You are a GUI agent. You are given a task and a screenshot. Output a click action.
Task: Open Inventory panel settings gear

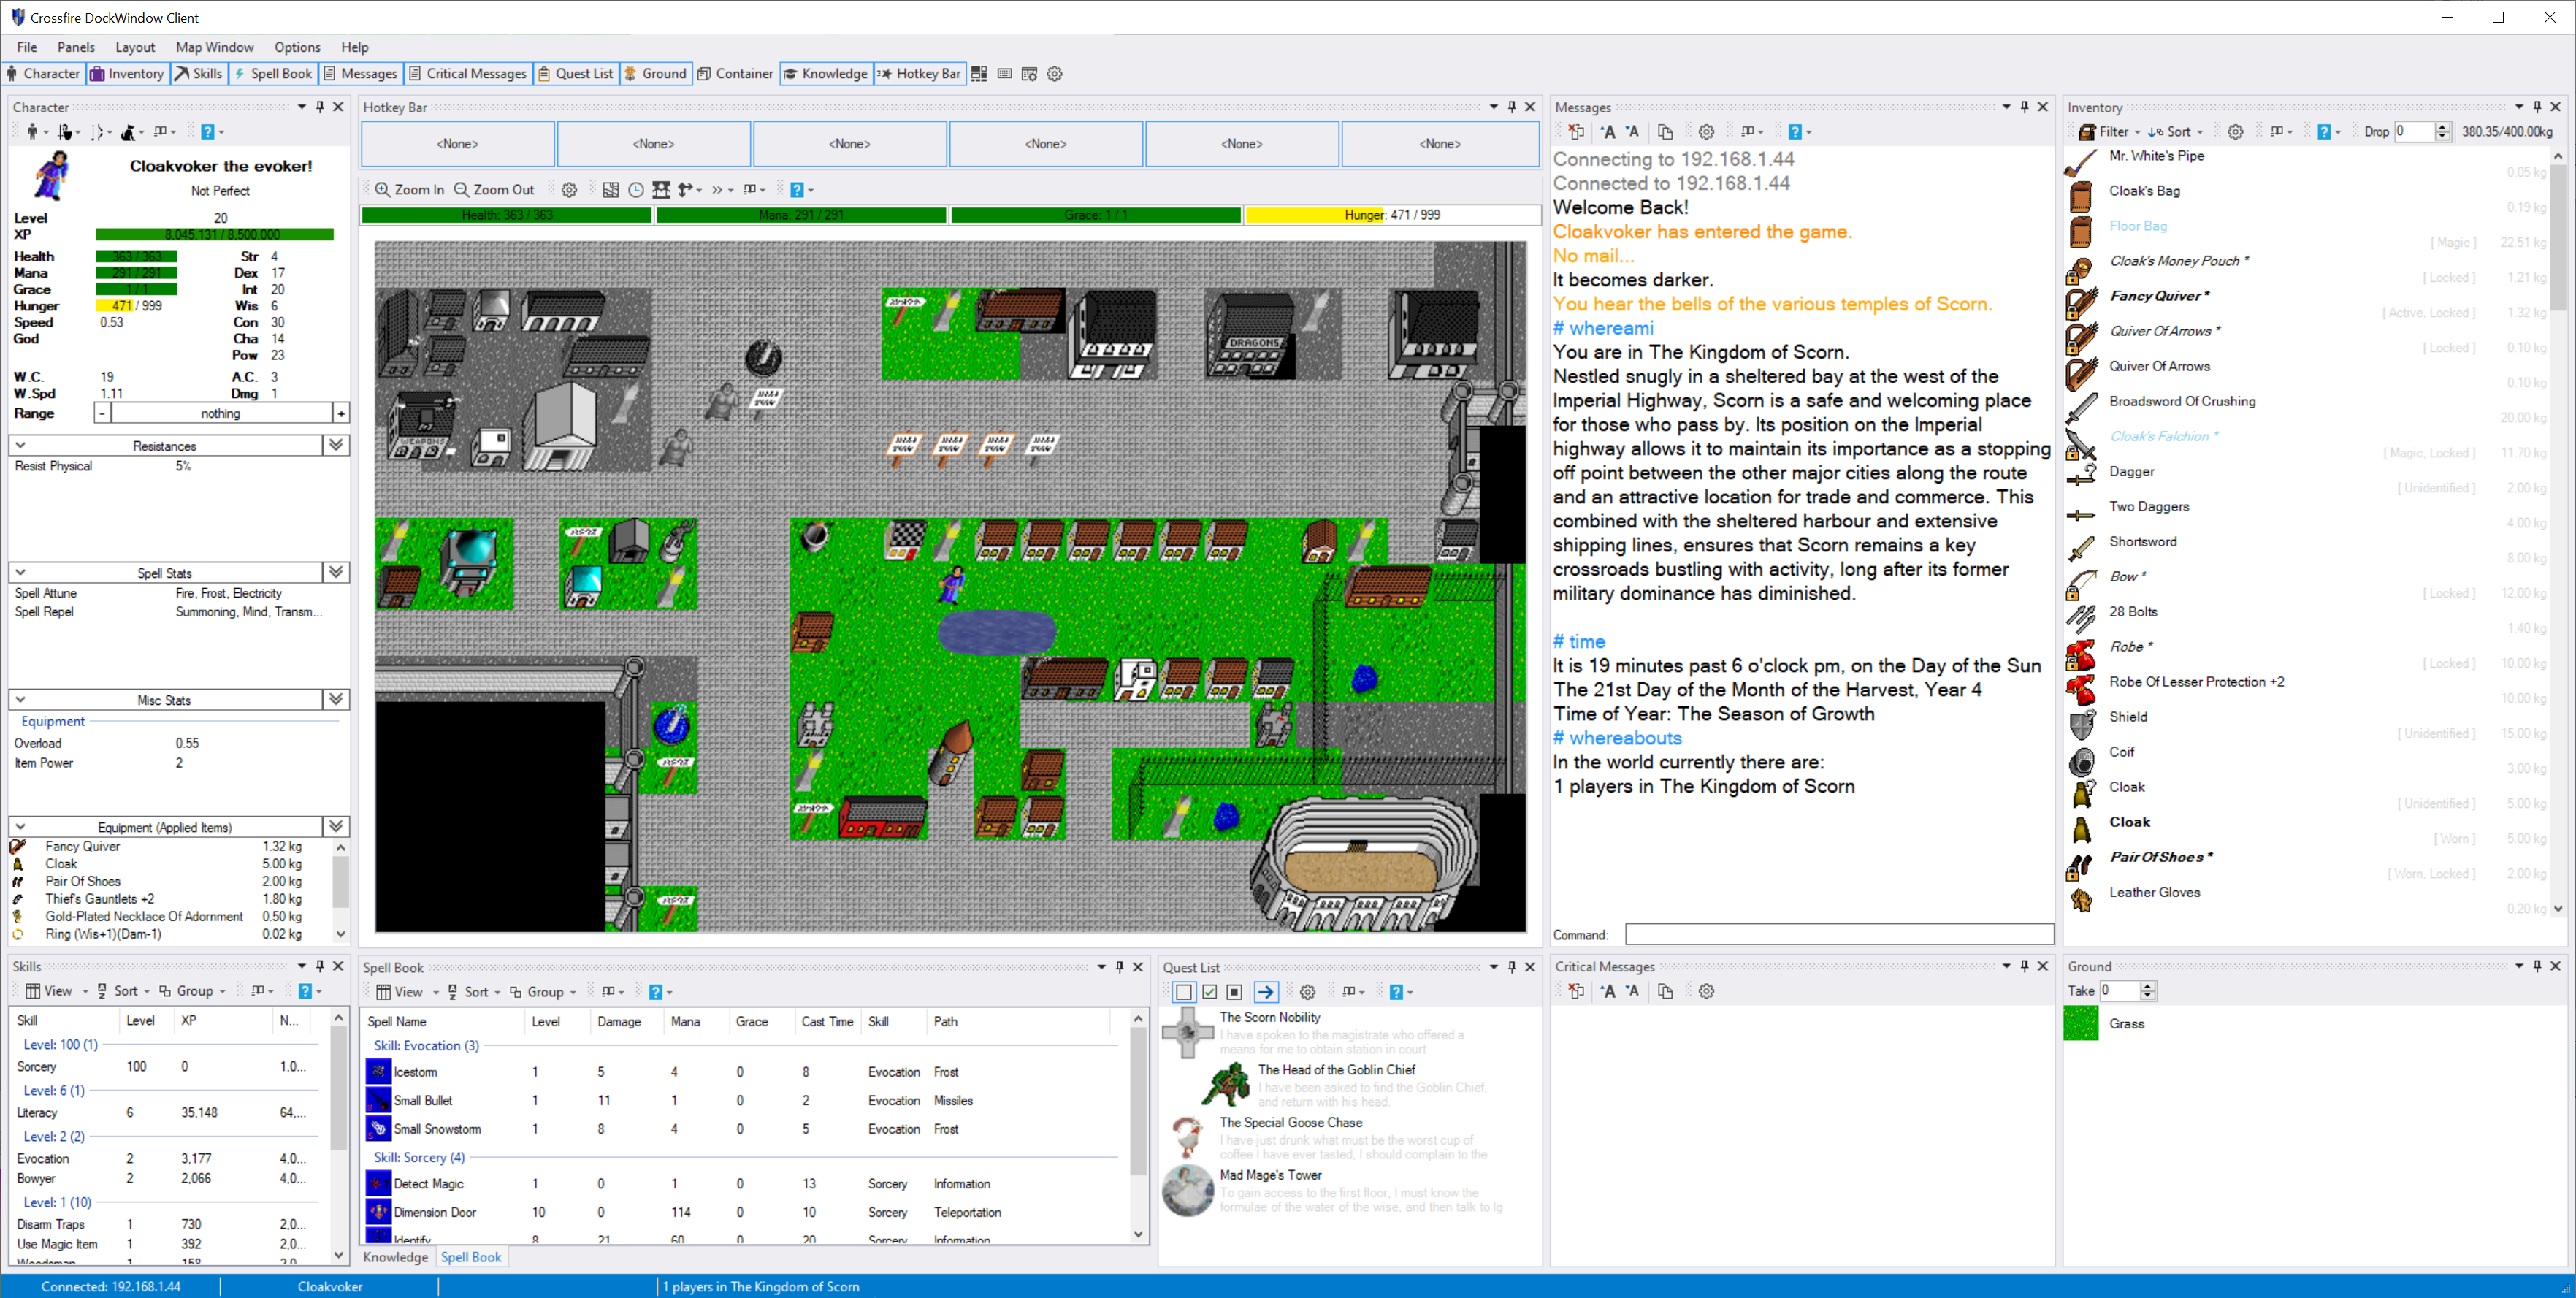[x=2235, y=131]
